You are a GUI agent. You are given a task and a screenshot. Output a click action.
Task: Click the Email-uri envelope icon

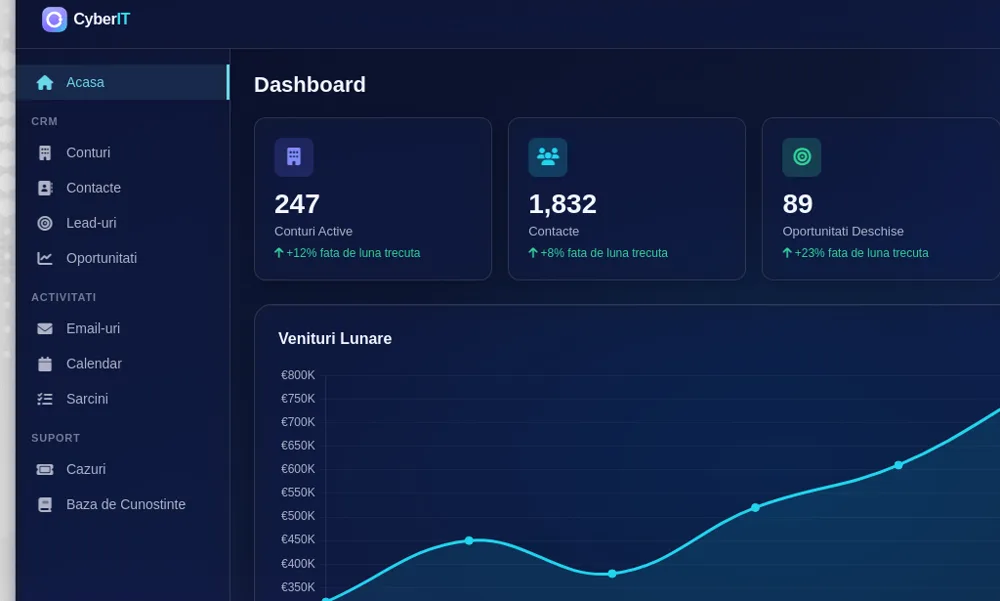click(x=45, y=329)
